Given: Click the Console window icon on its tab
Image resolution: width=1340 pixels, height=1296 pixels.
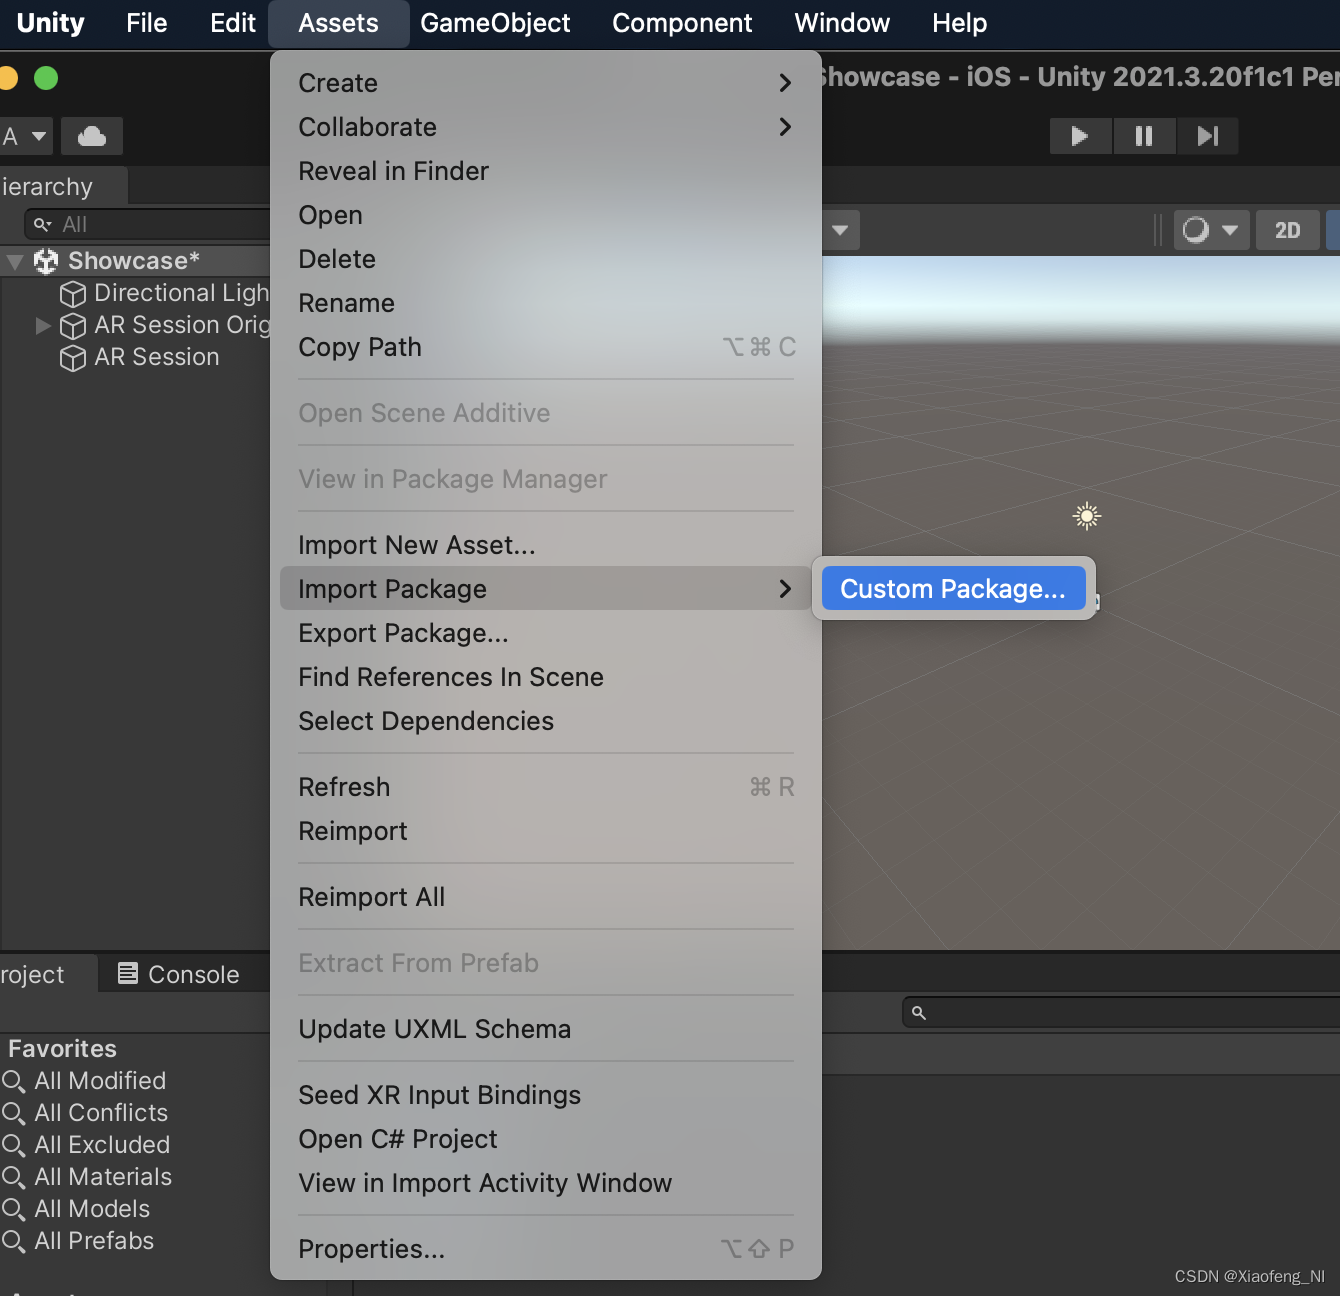Looking at the screenshot, I should pos(126,973).
